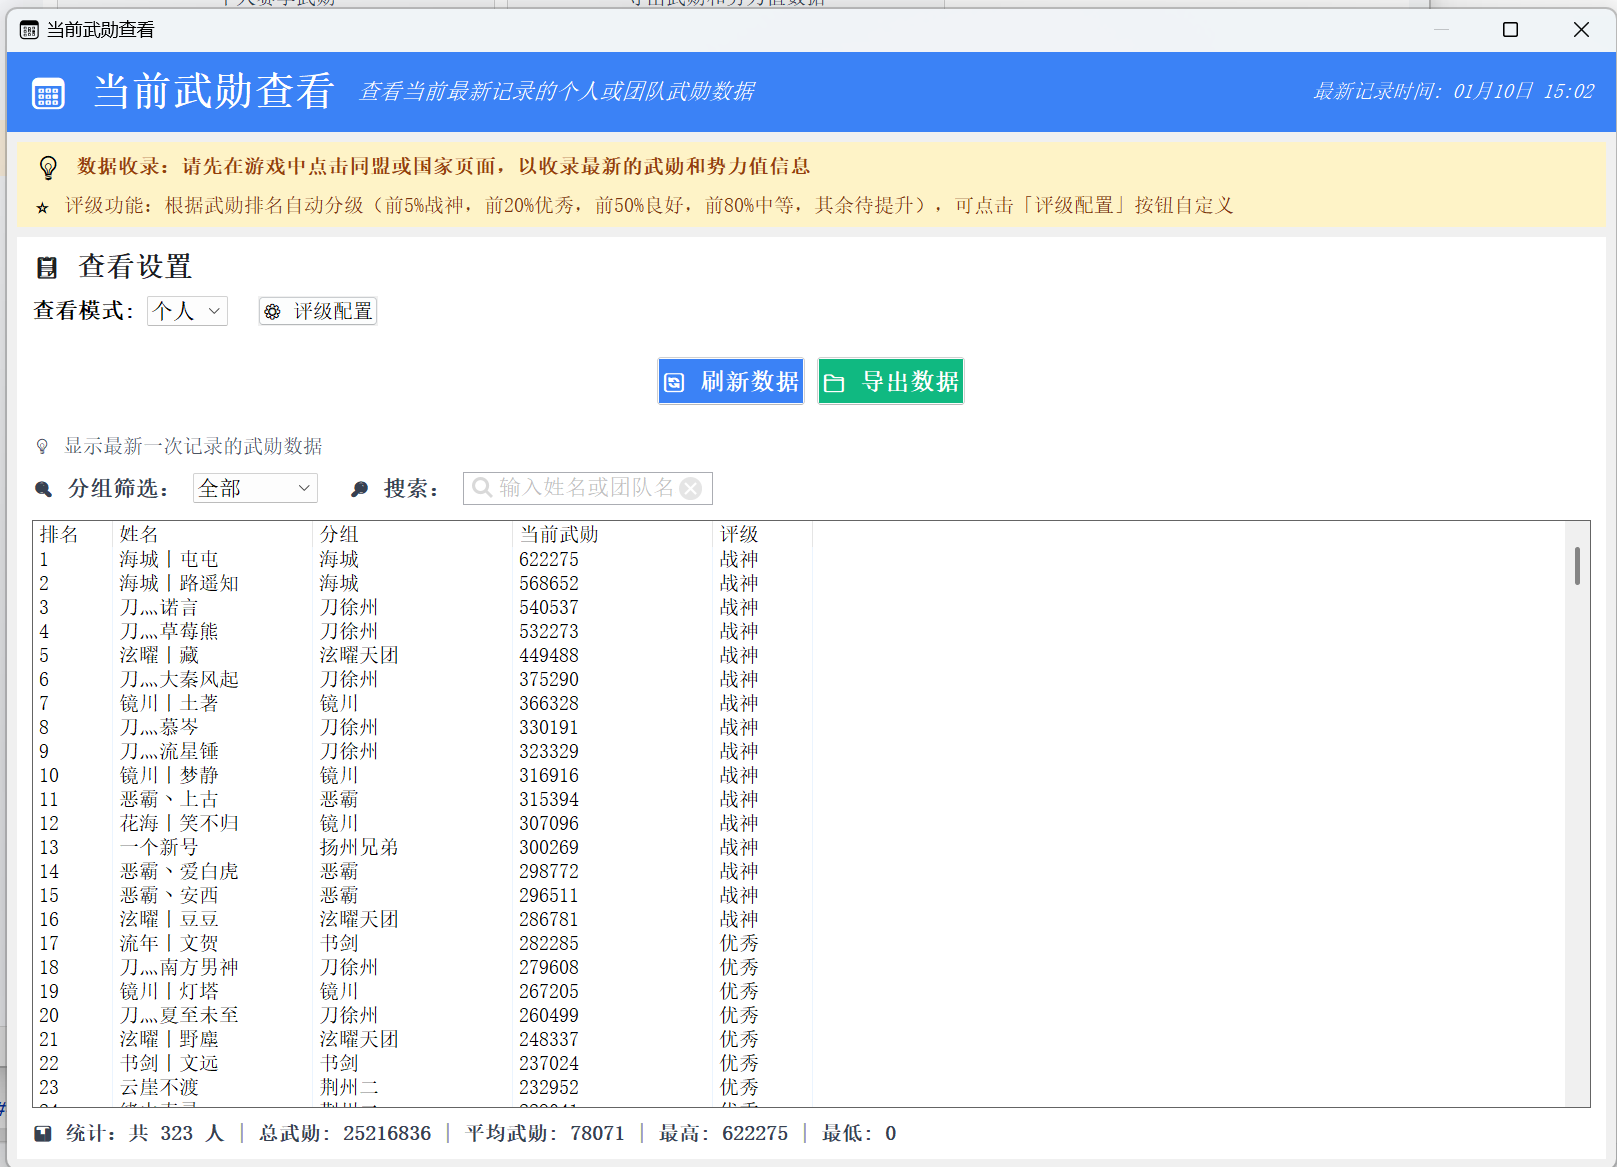This screenshot has height=1167, width=1617.
Task: Click the magnifier icon beside 分组筛选
Action: pyautogui.click(x=43, y=489)
